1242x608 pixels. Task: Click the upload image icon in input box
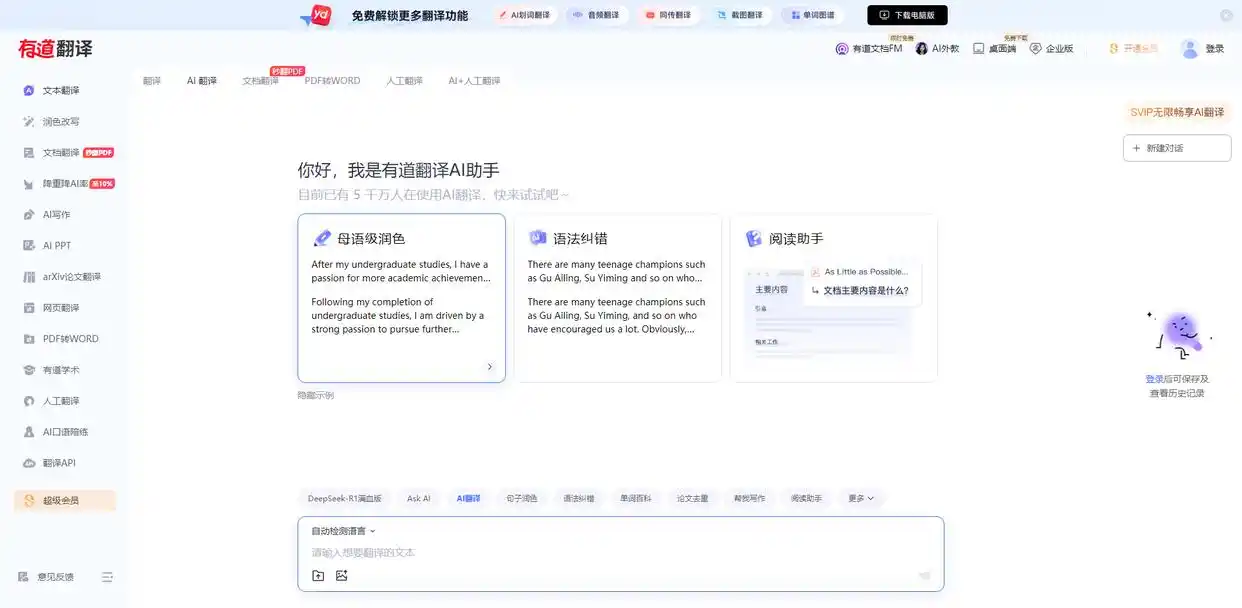pos(342,575)
